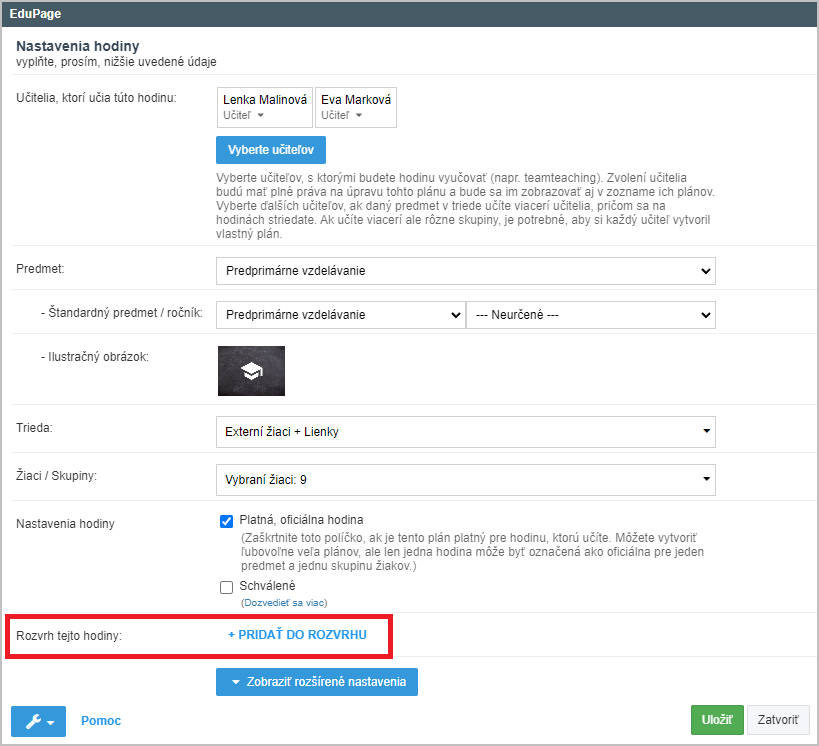Open Lenka Malinová's Učiteľ role arrow

[x=261, y=115]
